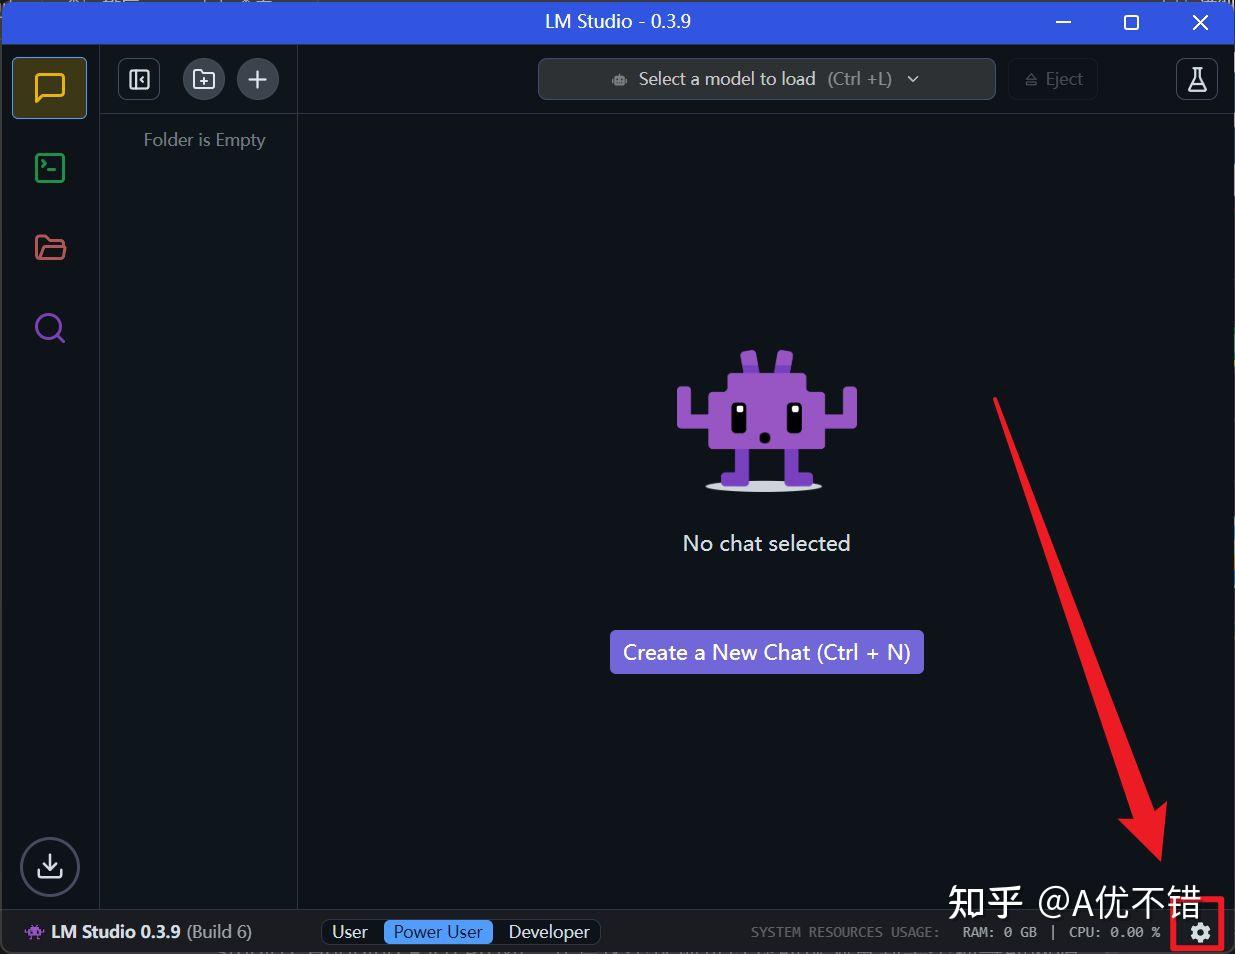
Task: Expand the model loader chevron
Action: (x=912, y=78)
